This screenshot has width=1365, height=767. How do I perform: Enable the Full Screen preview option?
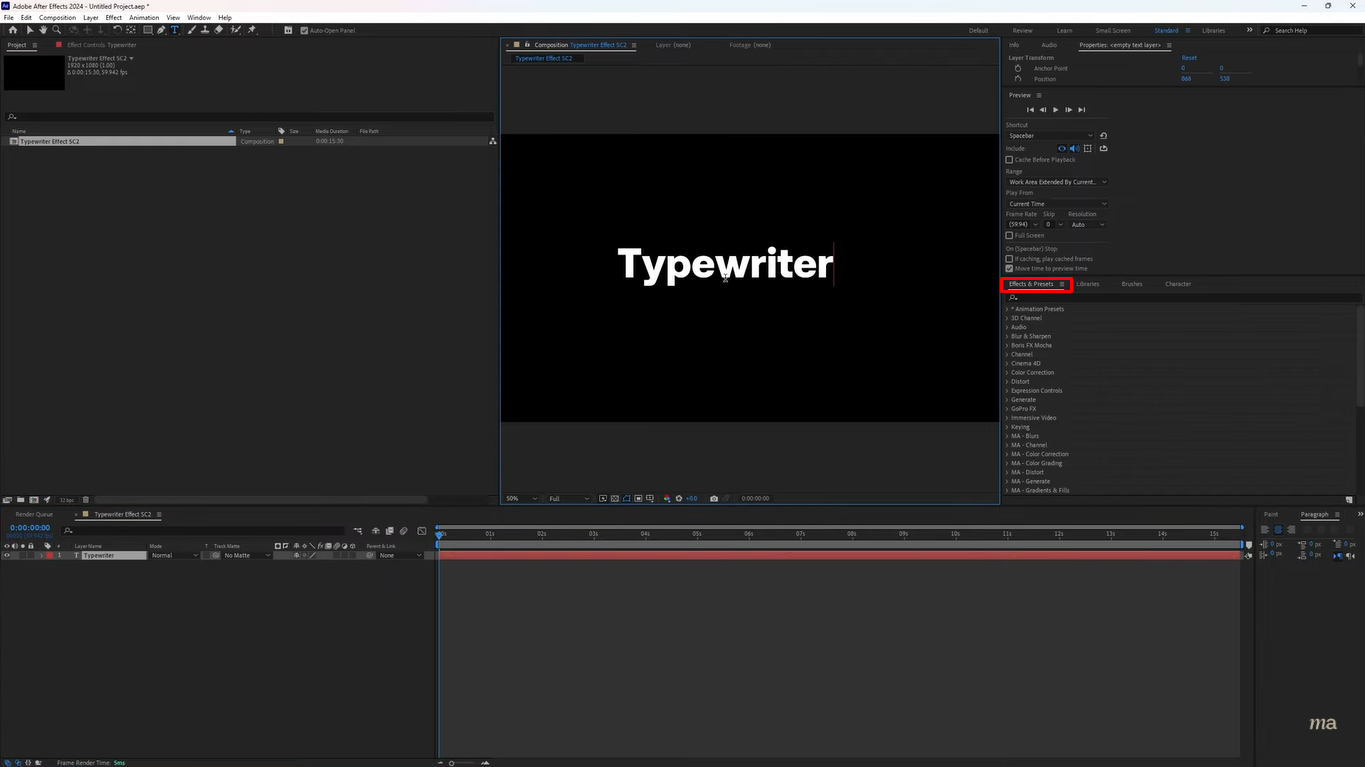[x=1010, y=235]
